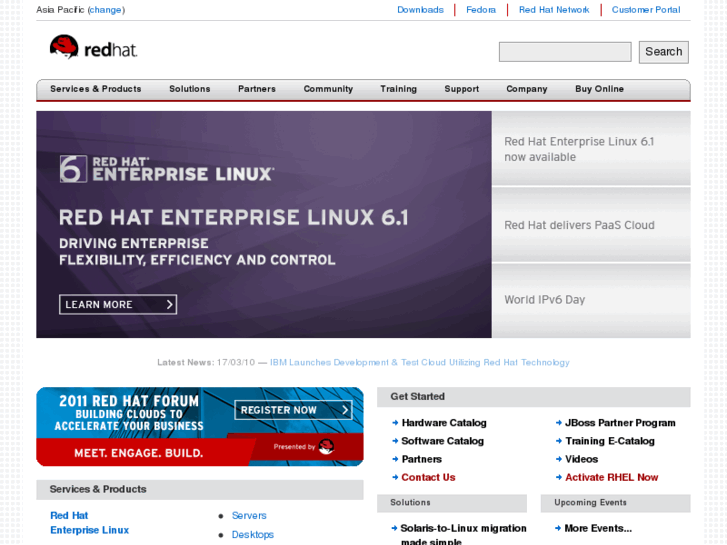Viewport: 727px width, 545px height.
Task: Click the arrow beside Activate RHEL Now
Action: [x=559, y=477]
